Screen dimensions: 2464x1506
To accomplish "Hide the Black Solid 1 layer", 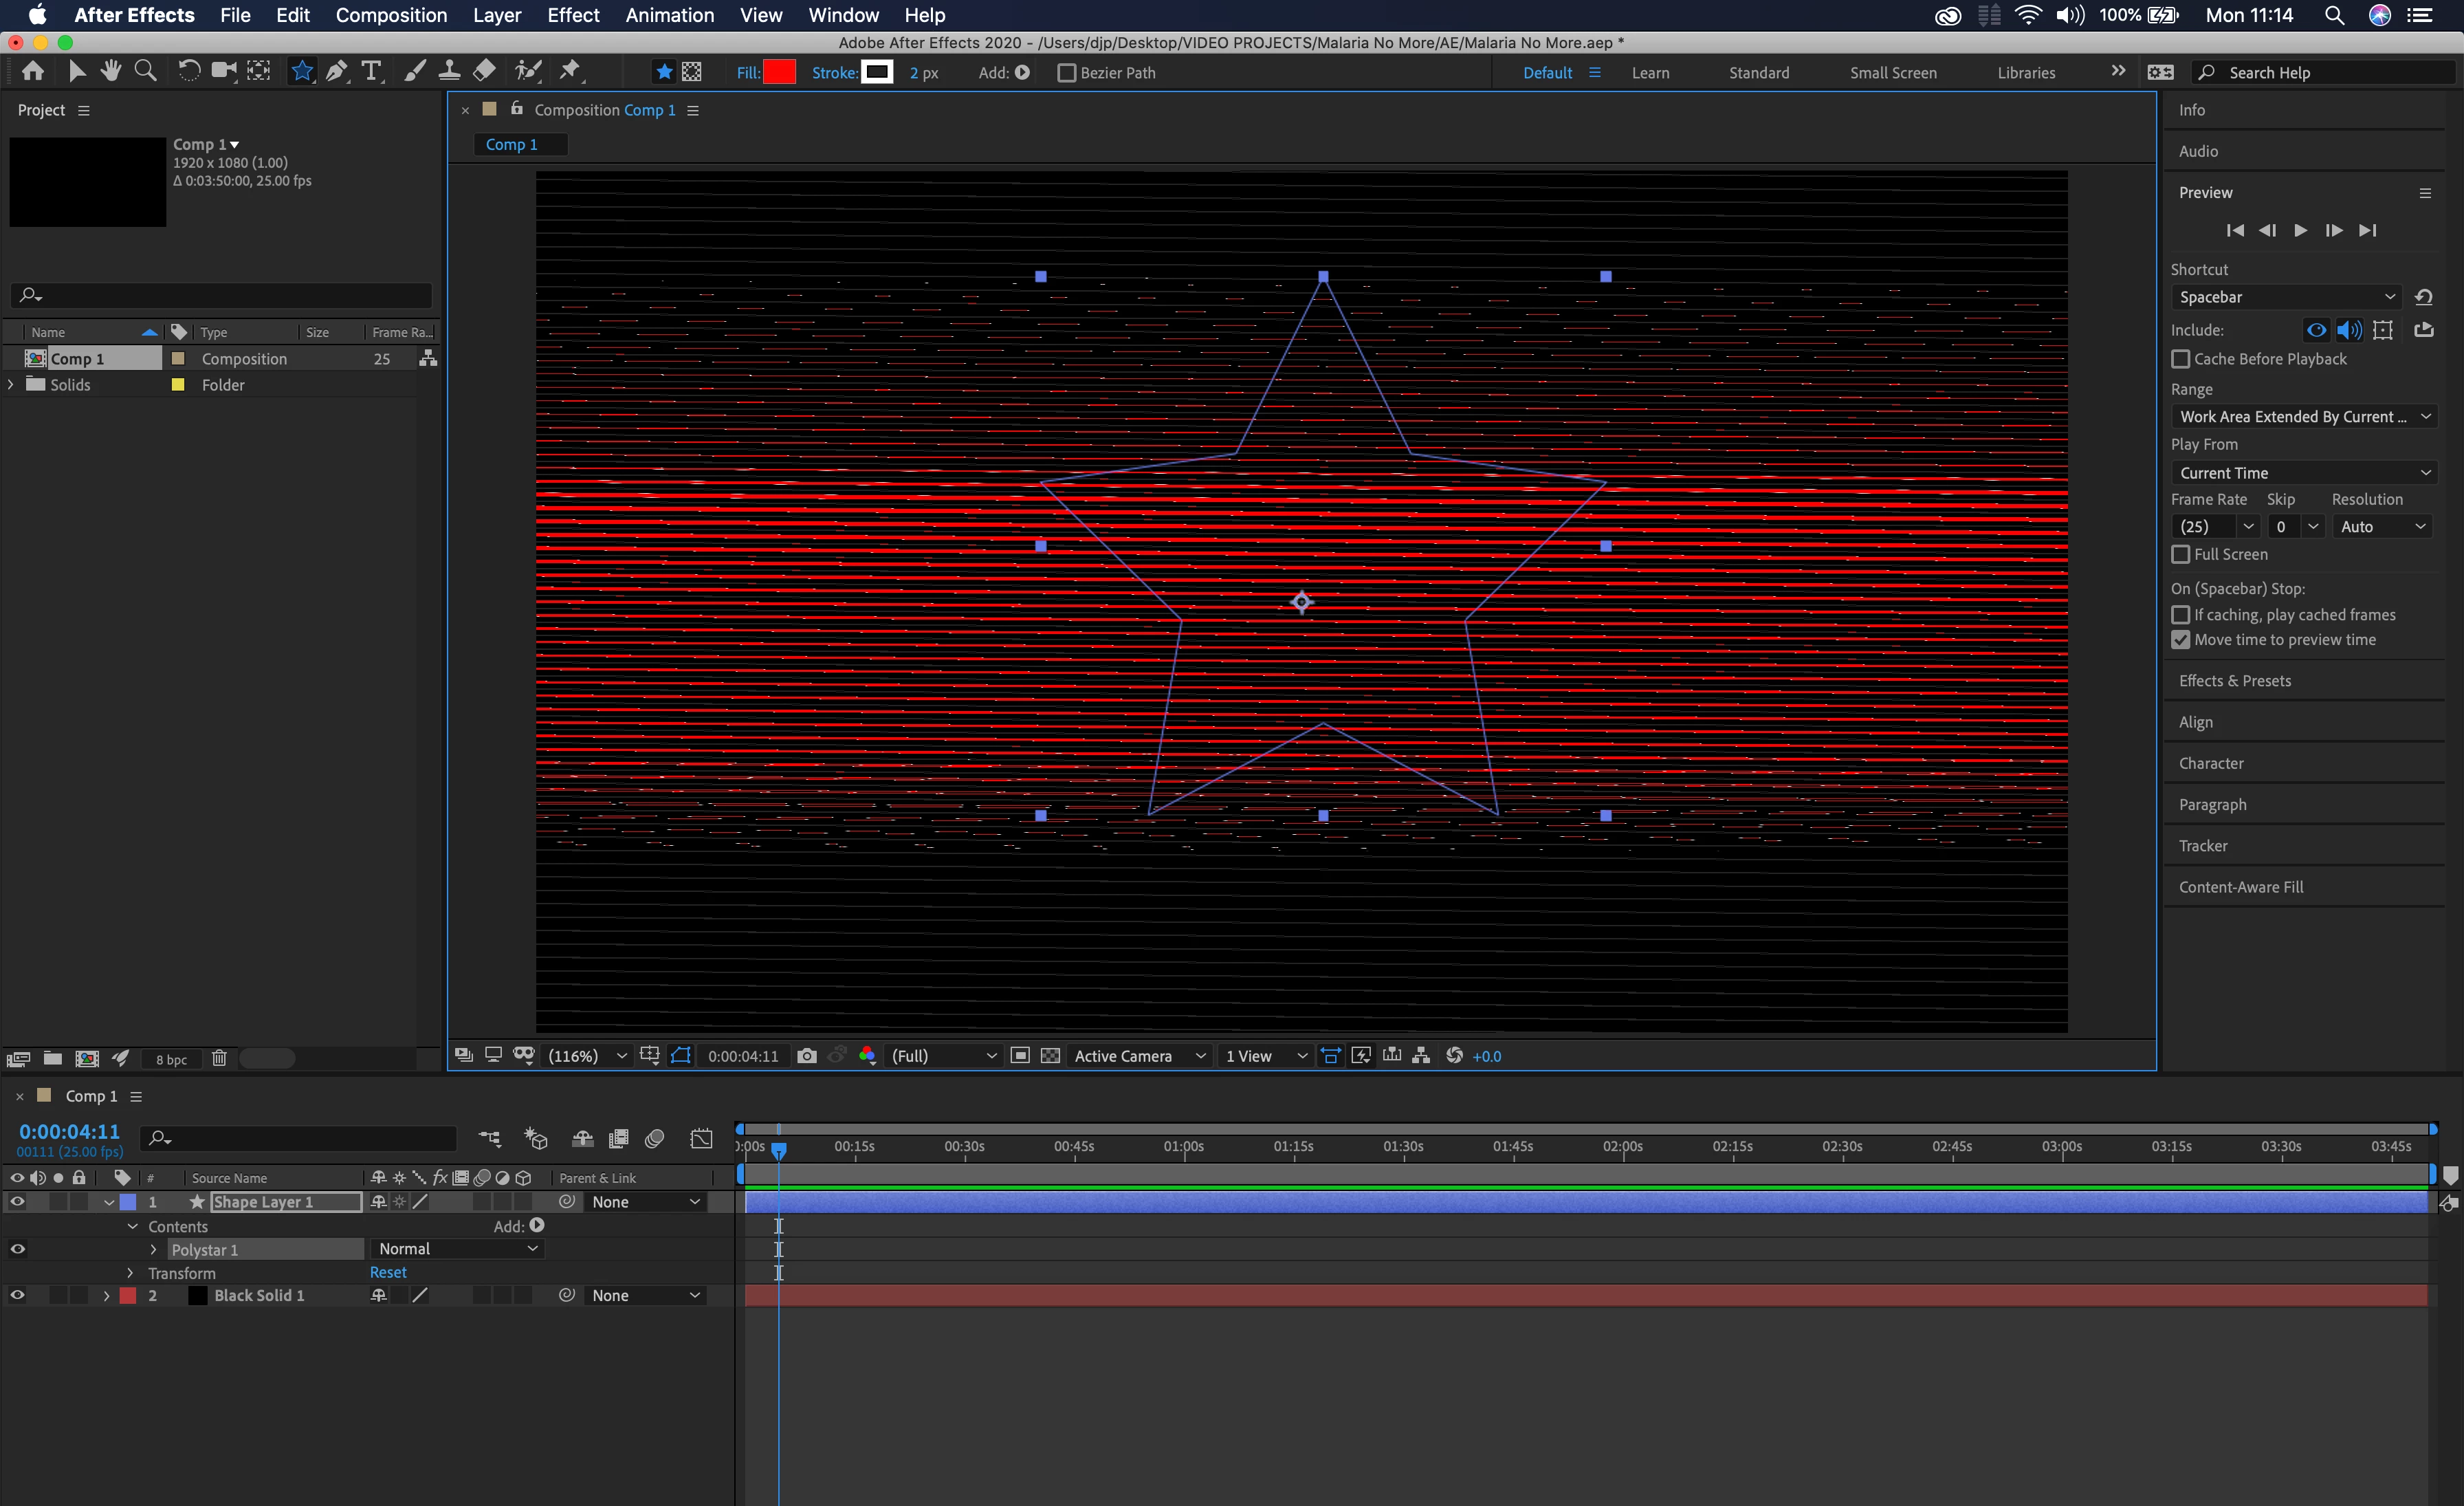I will tap(17, 1295).
